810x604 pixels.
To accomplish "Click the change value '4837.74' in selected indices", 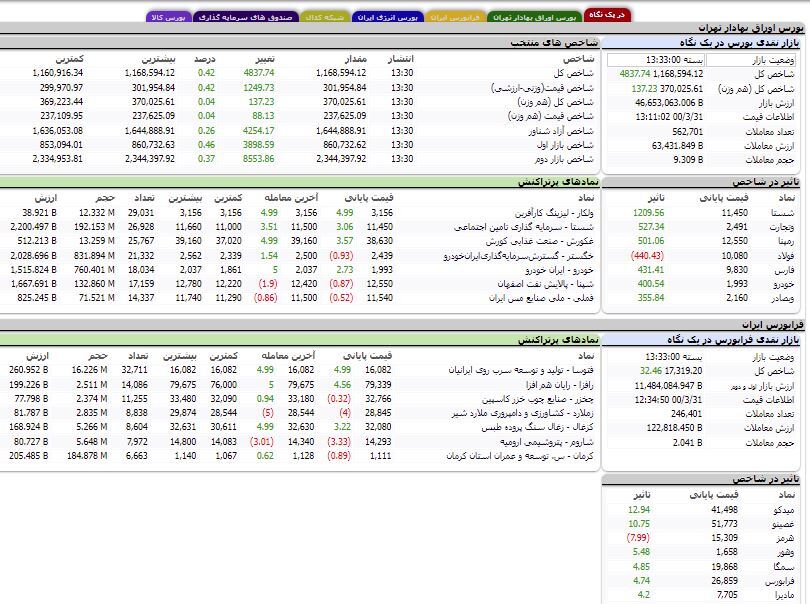I will pos(259,73).
